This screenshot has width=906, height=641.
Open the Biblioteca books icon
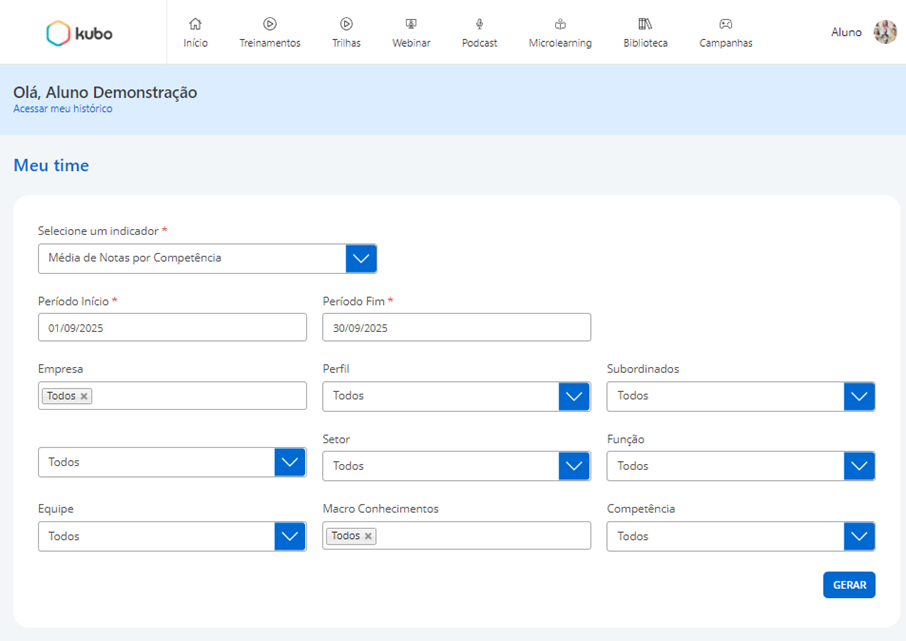[x=645, y=24]
